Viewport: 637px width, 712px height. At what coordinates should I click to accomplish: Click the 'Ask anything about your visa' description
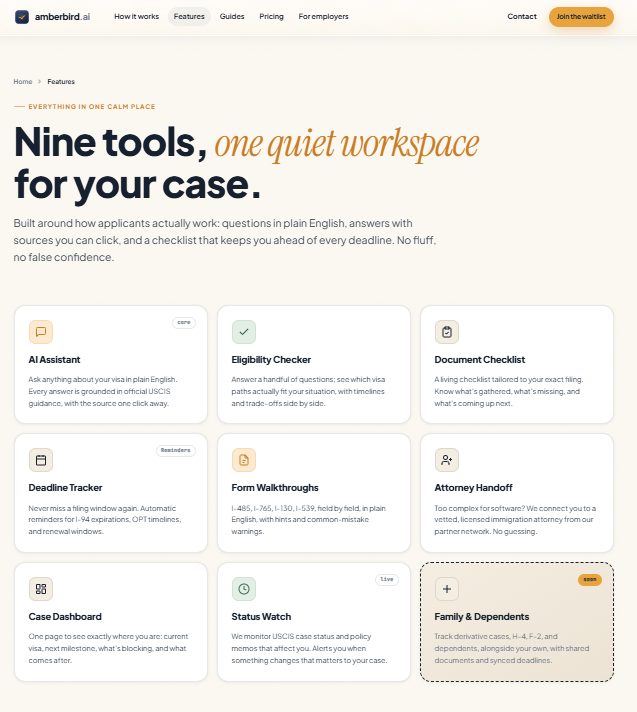(103, 391)
